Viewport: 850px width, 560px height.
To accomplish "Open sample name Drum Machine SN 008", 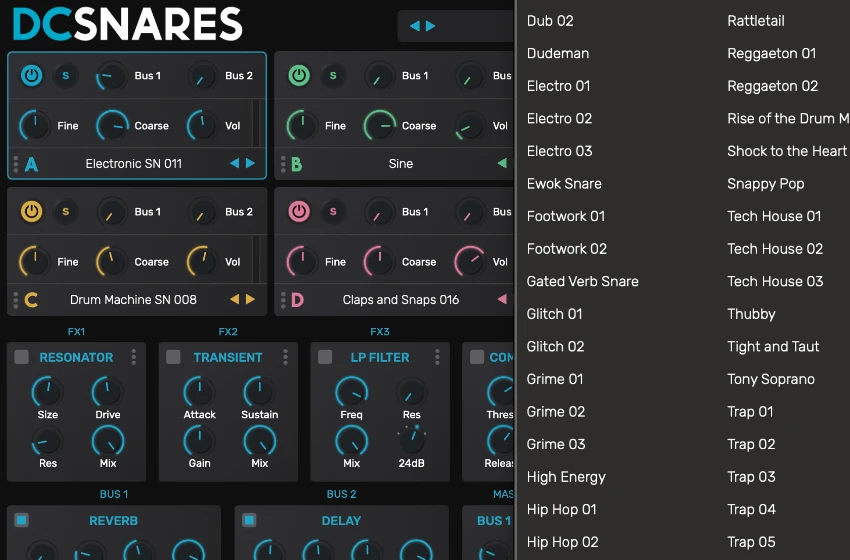I will tap(133, 300).
